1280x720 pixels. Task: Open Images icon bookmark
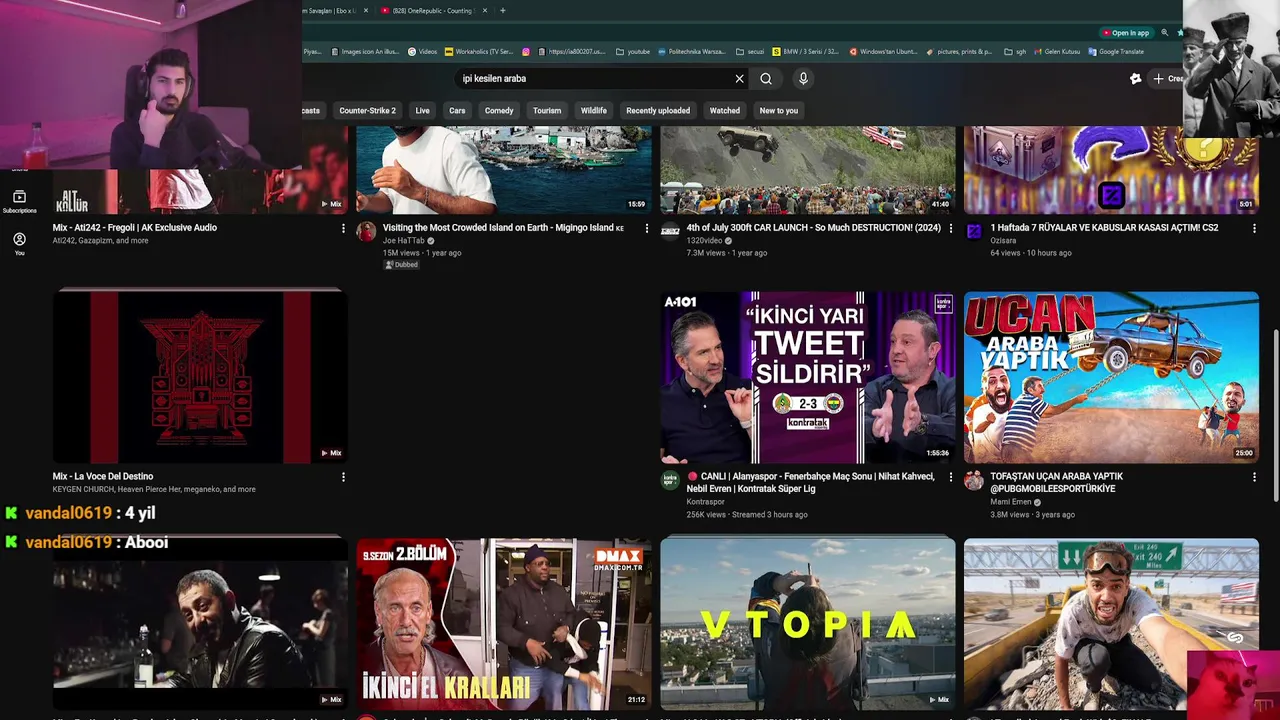pyautogui.click(x=364, y=52)
